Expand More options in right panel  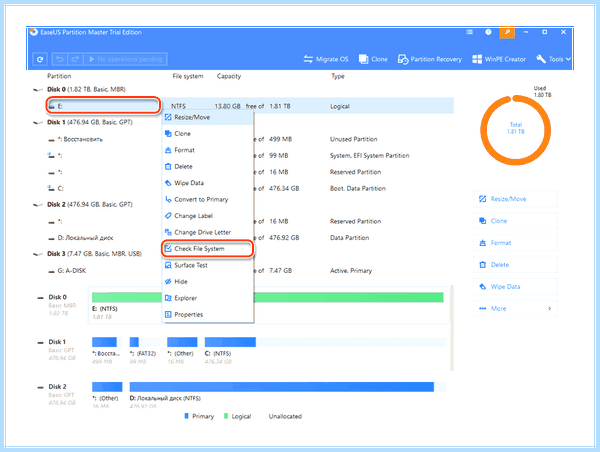[x=515, y=308]
